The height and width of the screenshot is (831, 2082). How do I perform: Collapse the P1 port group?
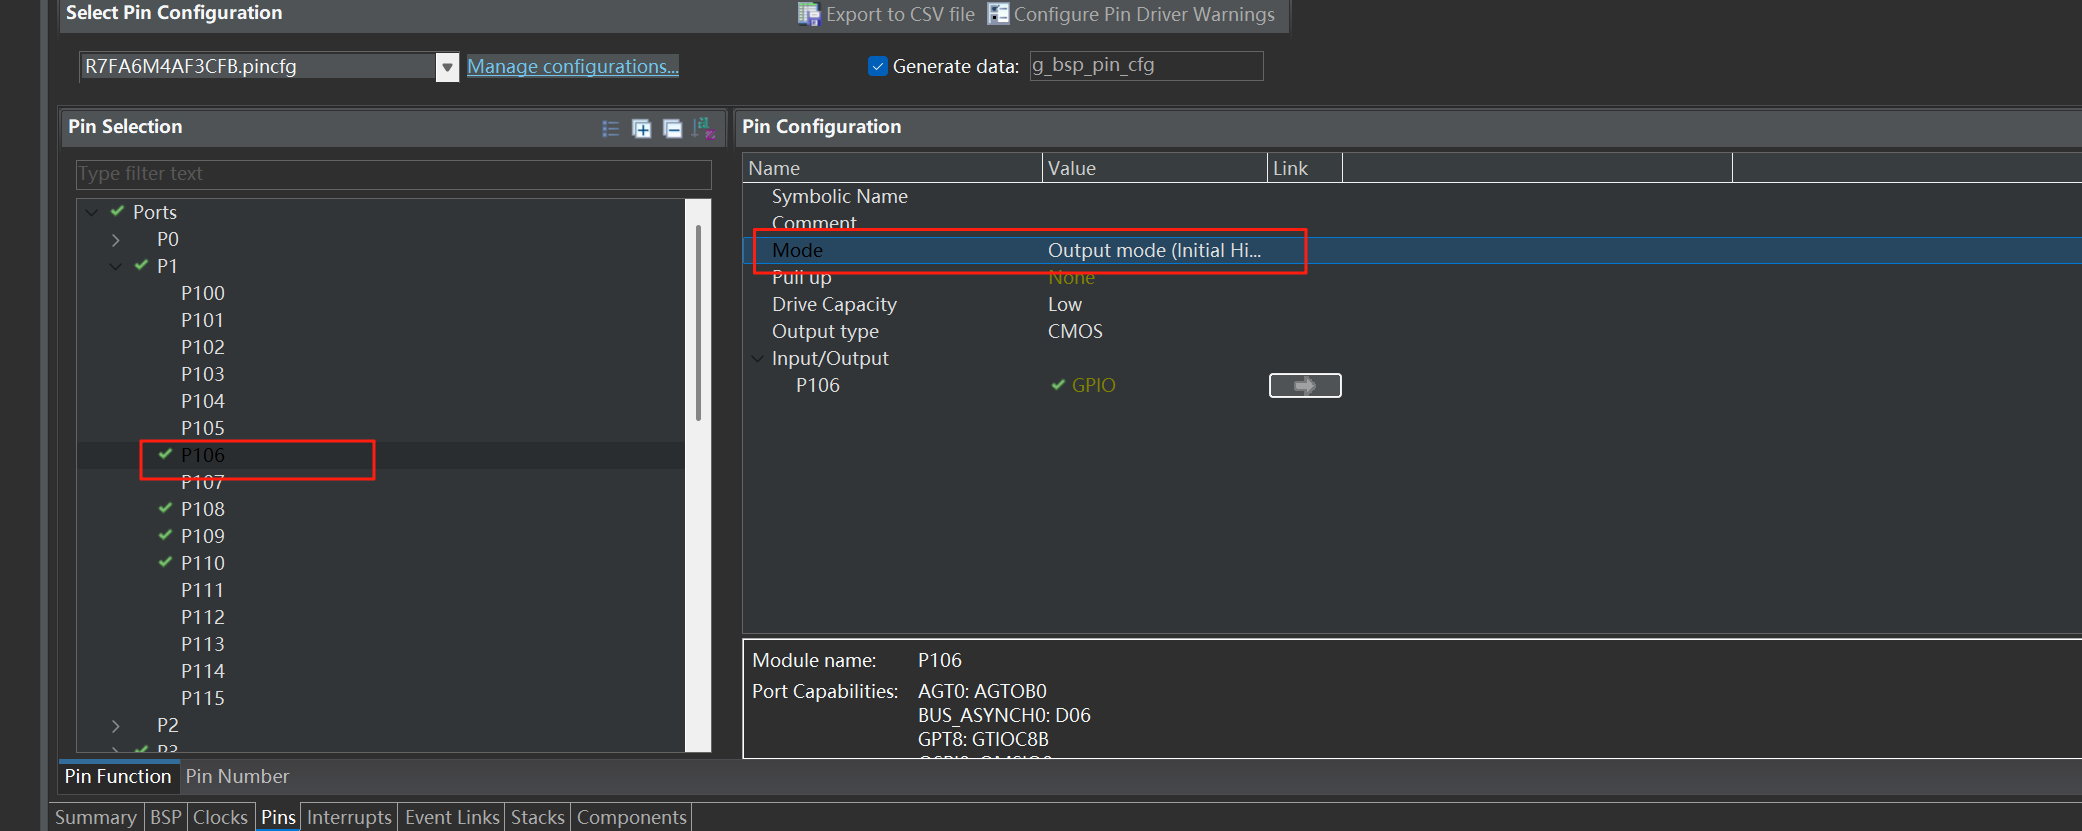(116, 266)
